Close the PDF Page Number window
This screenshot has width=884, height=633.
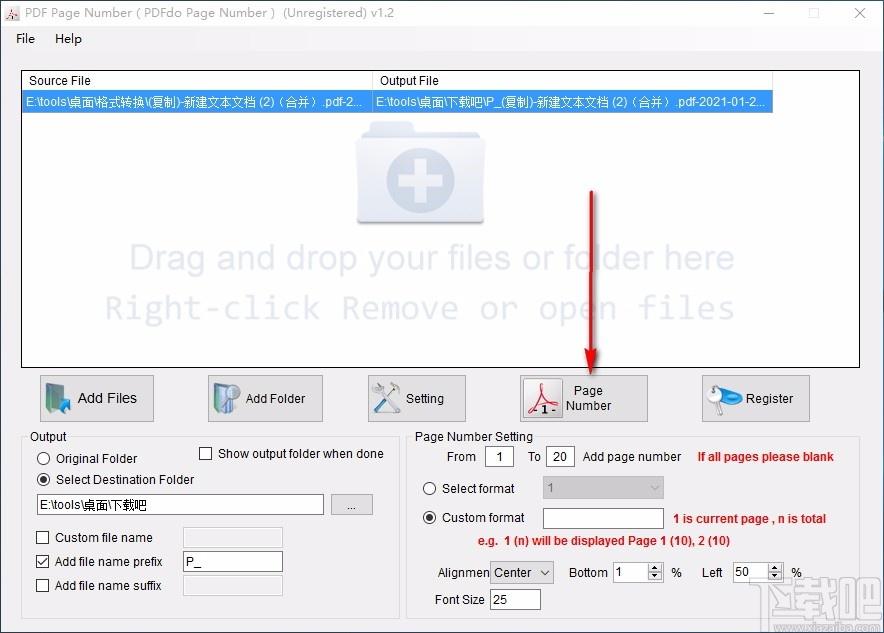pos(860,13)
